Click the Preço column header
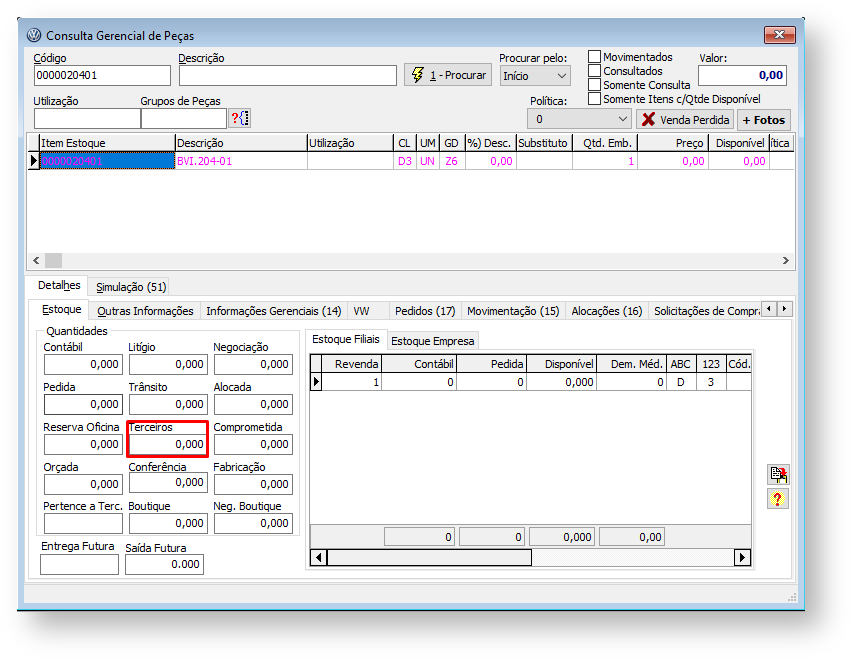This screenshot has width=853, height=660. [x=673, y=143]
